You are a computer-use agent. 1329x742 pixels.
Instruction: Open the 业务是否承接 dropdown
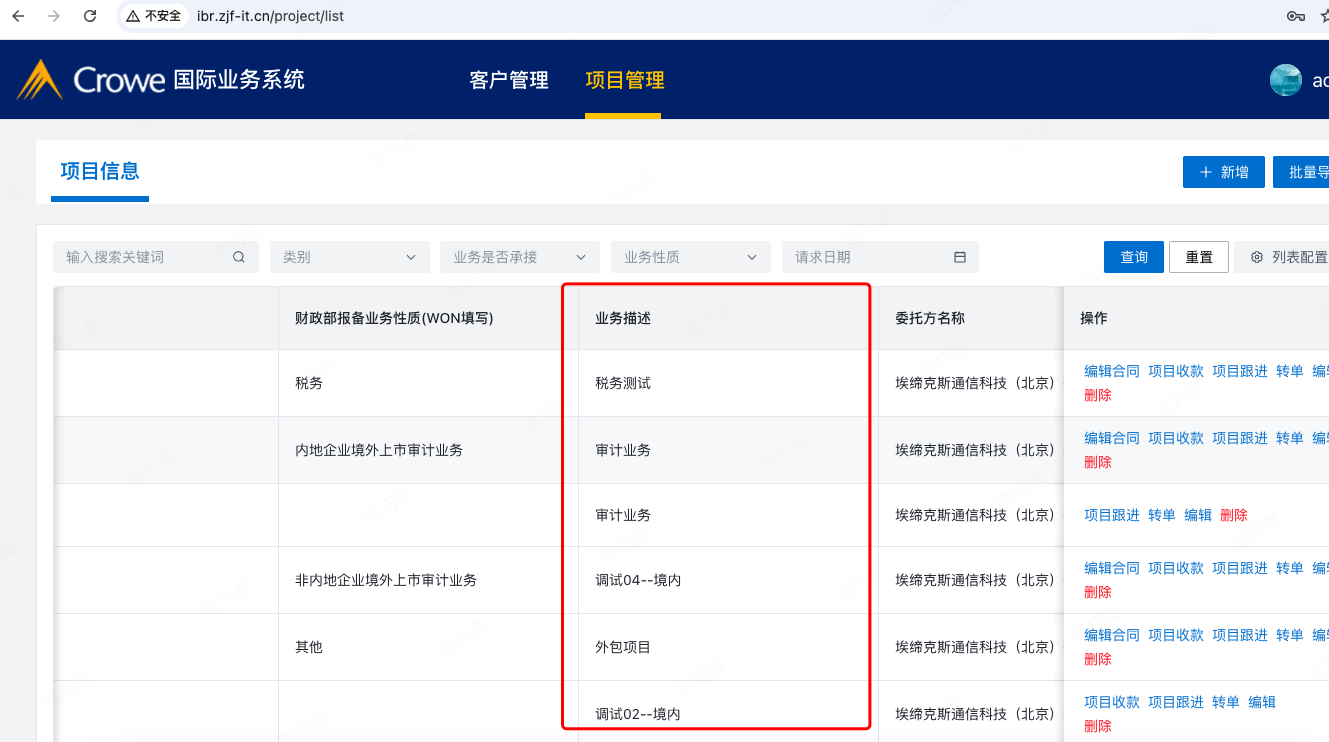[x=519, y=257]
